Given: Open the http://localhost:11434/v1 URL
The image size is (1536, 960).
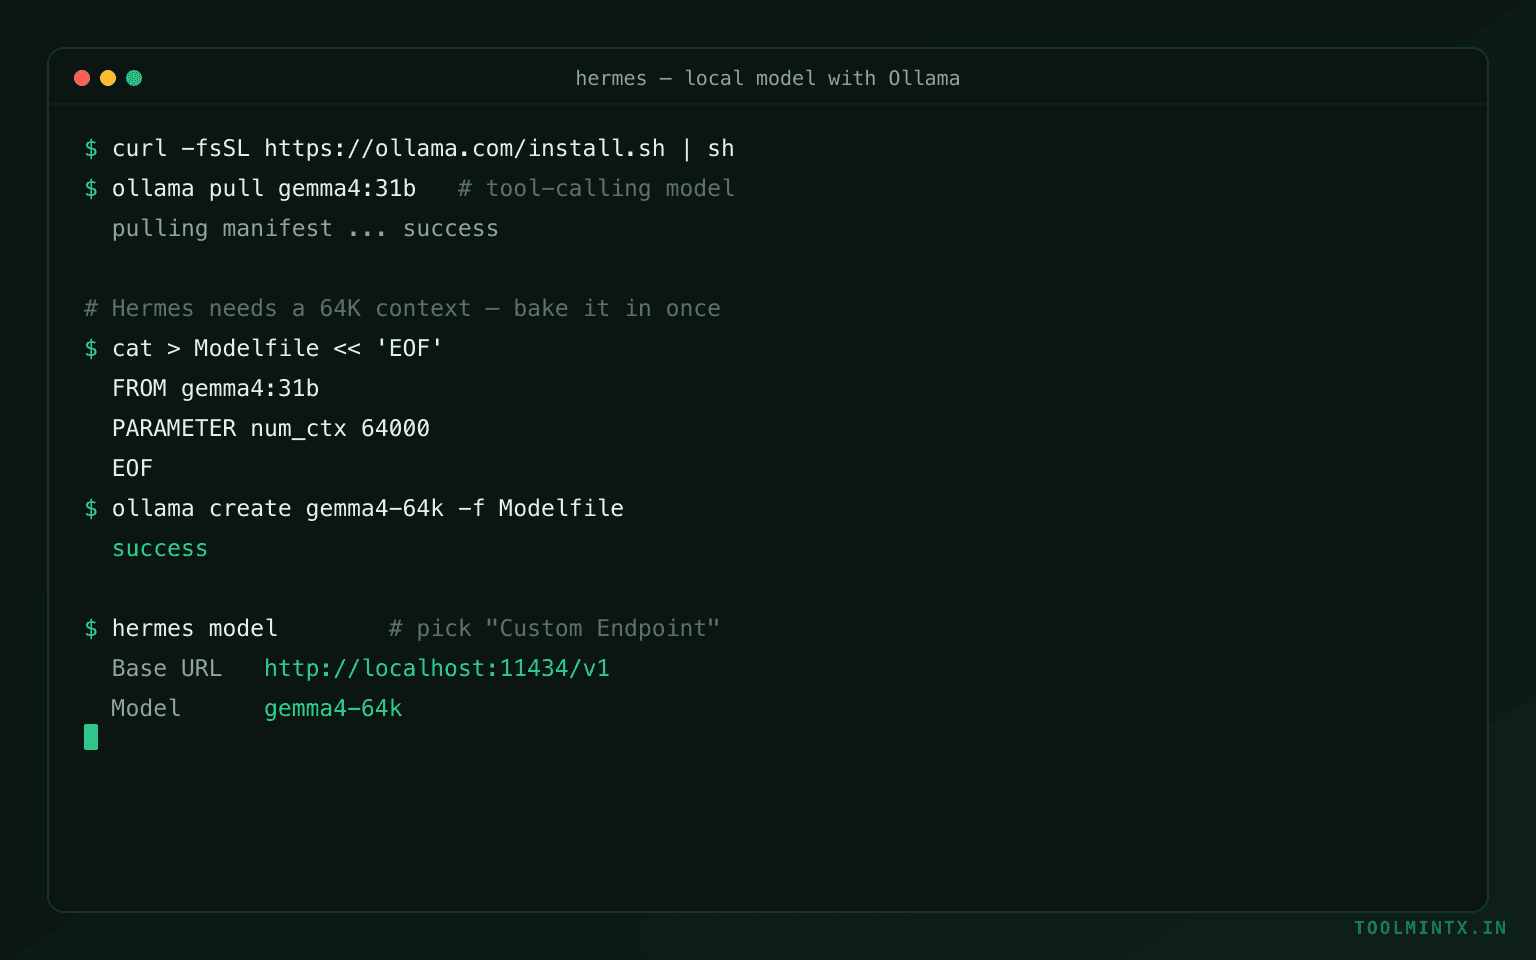Looking at the screenshot, I should click(x=437, y=668).
